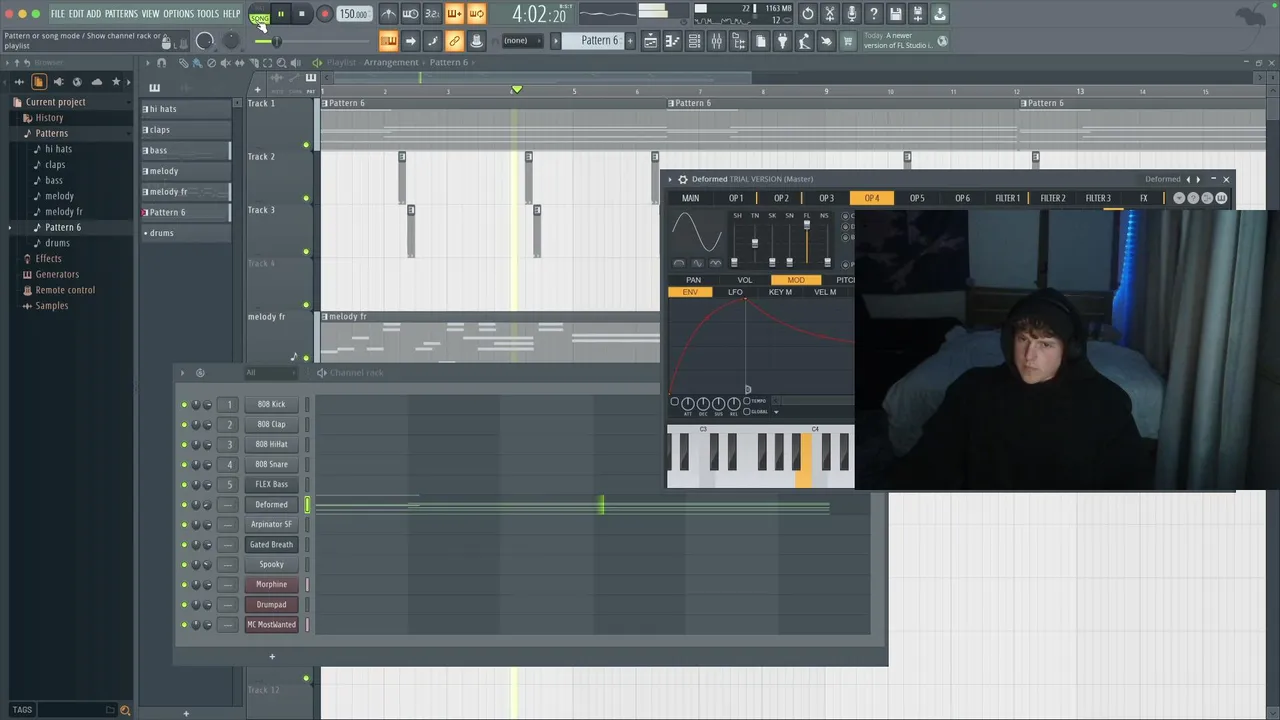This screenshot has width=1280, height=720.
Task: Mute the 808 Clap channel green light
Action: pyautogui.click(x=184, y=425)
